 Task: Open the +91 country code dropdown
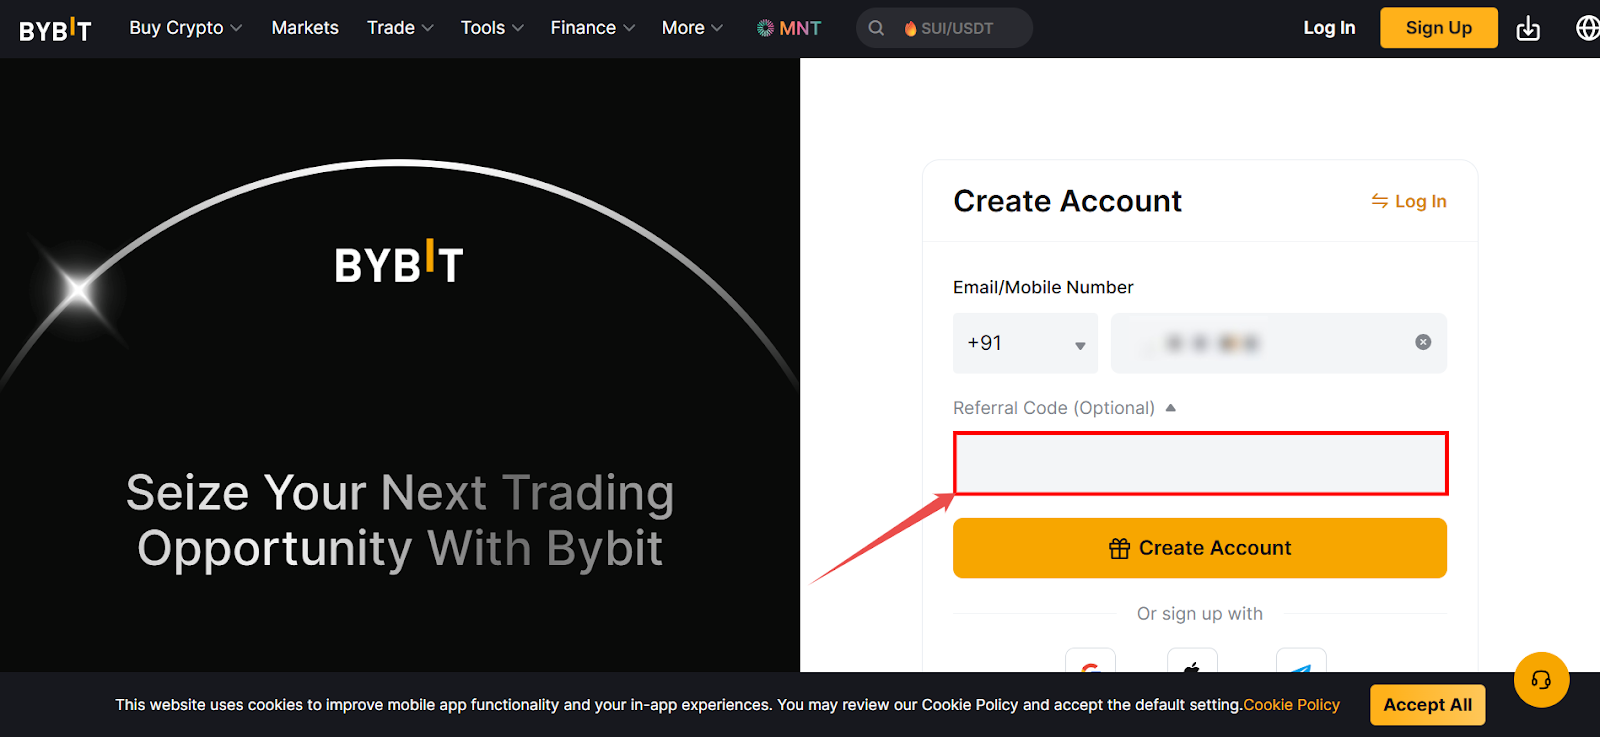point(1024,342)
